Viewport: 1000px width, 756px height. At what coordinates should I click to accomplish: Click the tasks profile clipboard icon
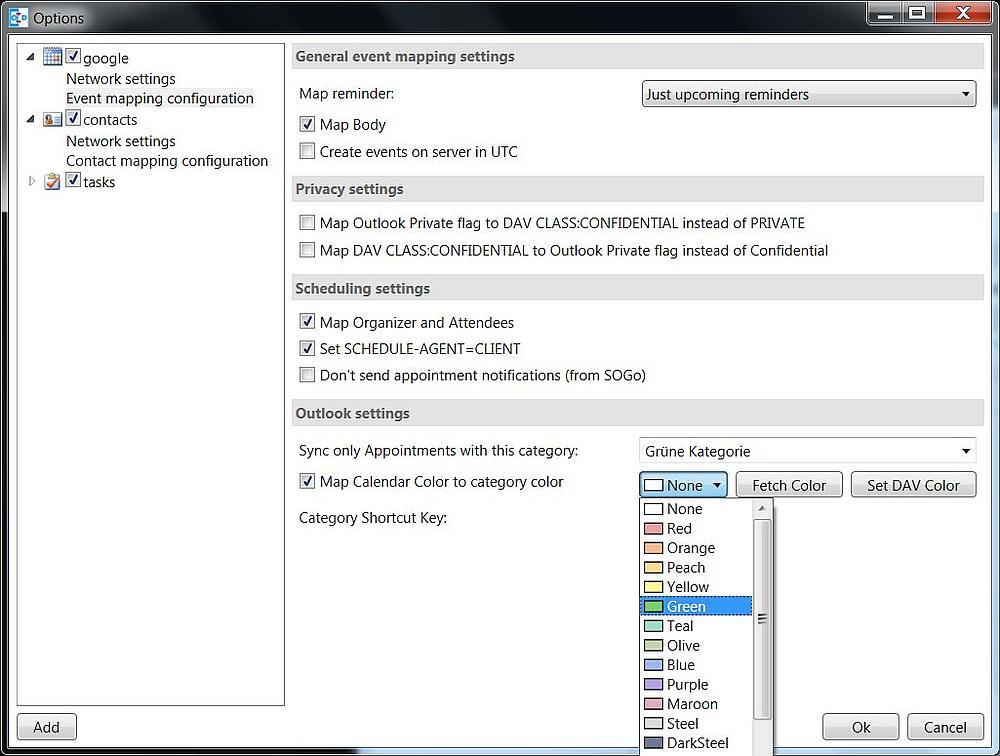[52, 182]
